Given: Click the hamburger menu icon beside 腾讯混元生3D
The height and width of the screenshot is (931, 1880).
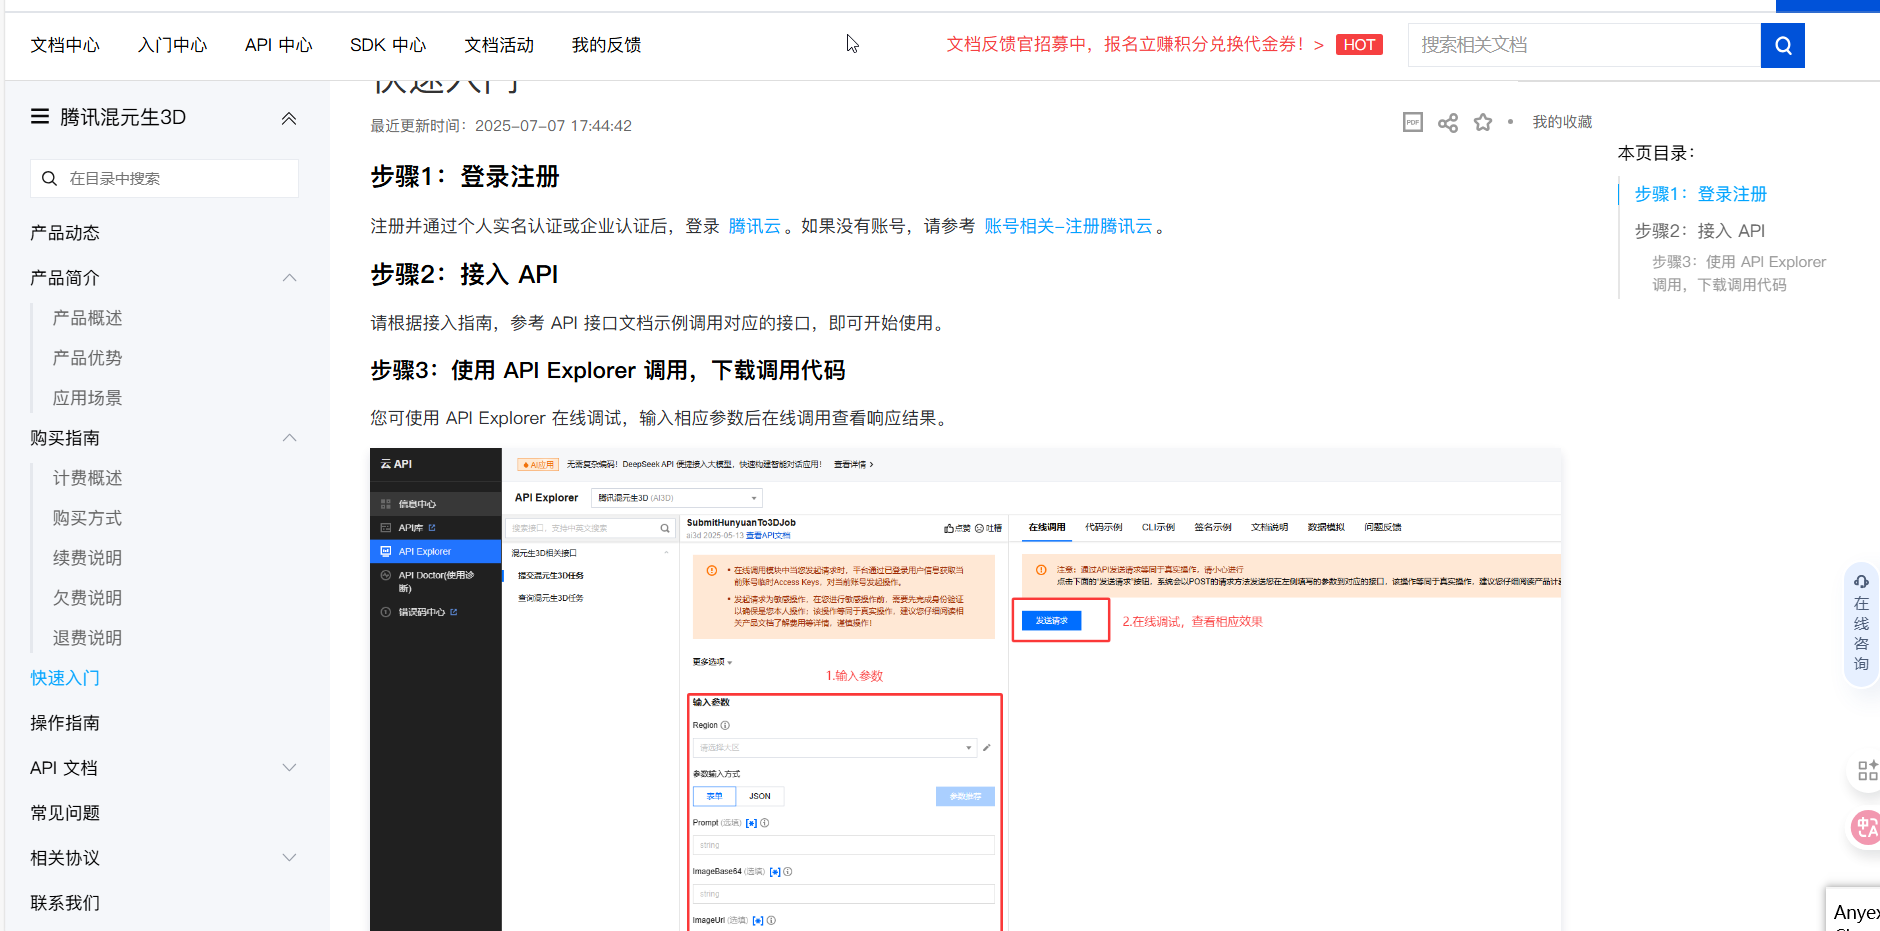Looking at the screenshot, I should (x=40, y=117).
